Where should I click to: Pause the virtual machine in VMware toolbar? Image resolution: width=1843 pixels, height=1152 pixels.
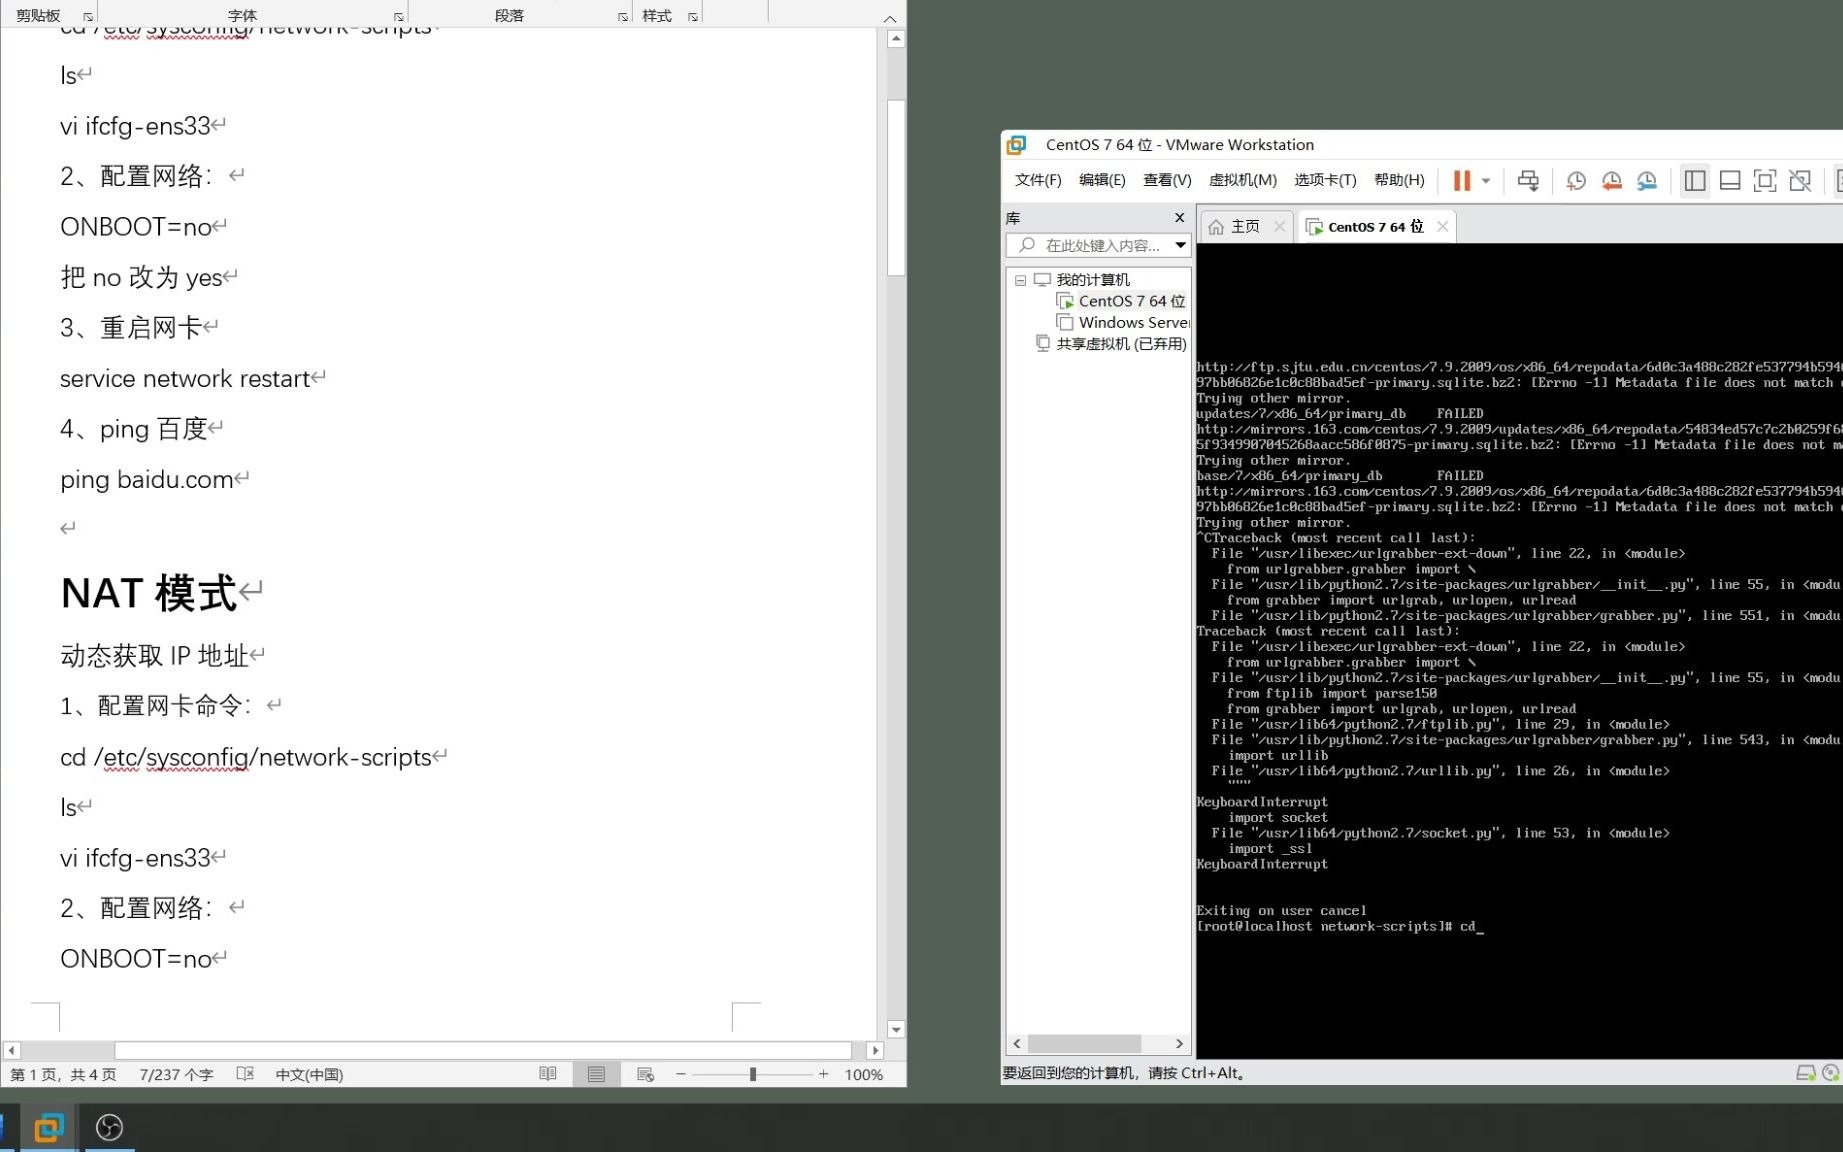[1461, 180]
